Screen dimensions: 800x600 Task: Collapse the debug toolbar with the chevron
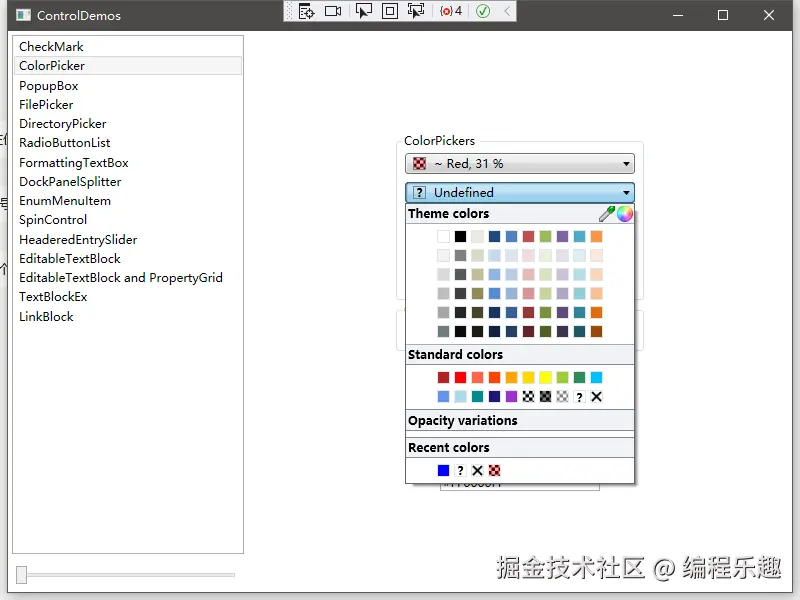(x=507, y=11)
